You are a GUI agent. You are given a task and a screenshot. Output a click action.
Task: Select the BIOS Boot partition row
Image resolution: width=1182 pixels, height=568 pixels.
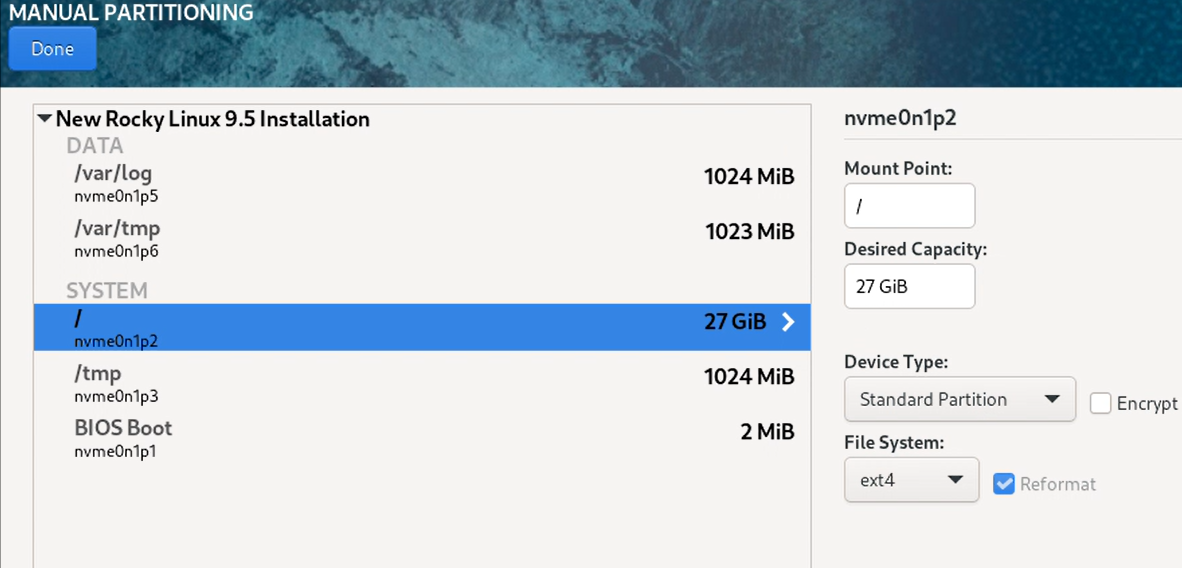pyautogui.click(x=422, y=438)
